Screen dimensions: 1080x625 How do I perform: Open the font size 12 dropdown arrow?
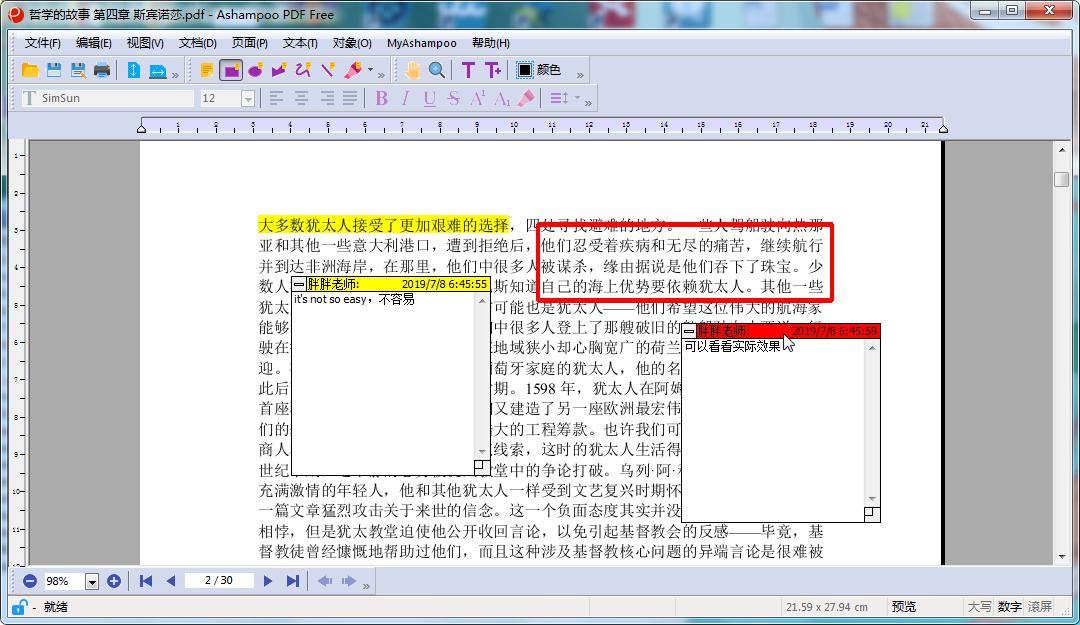click(x=248, y=99)
